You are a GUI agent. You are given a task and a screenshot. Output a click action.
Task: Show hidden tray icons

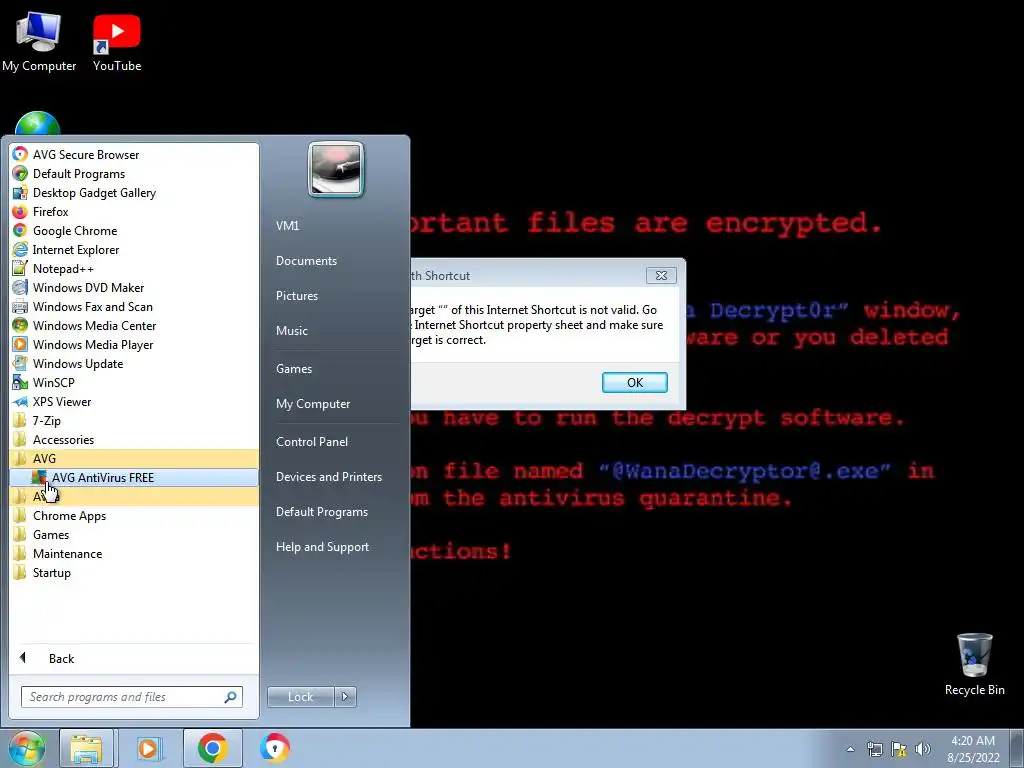850,749
